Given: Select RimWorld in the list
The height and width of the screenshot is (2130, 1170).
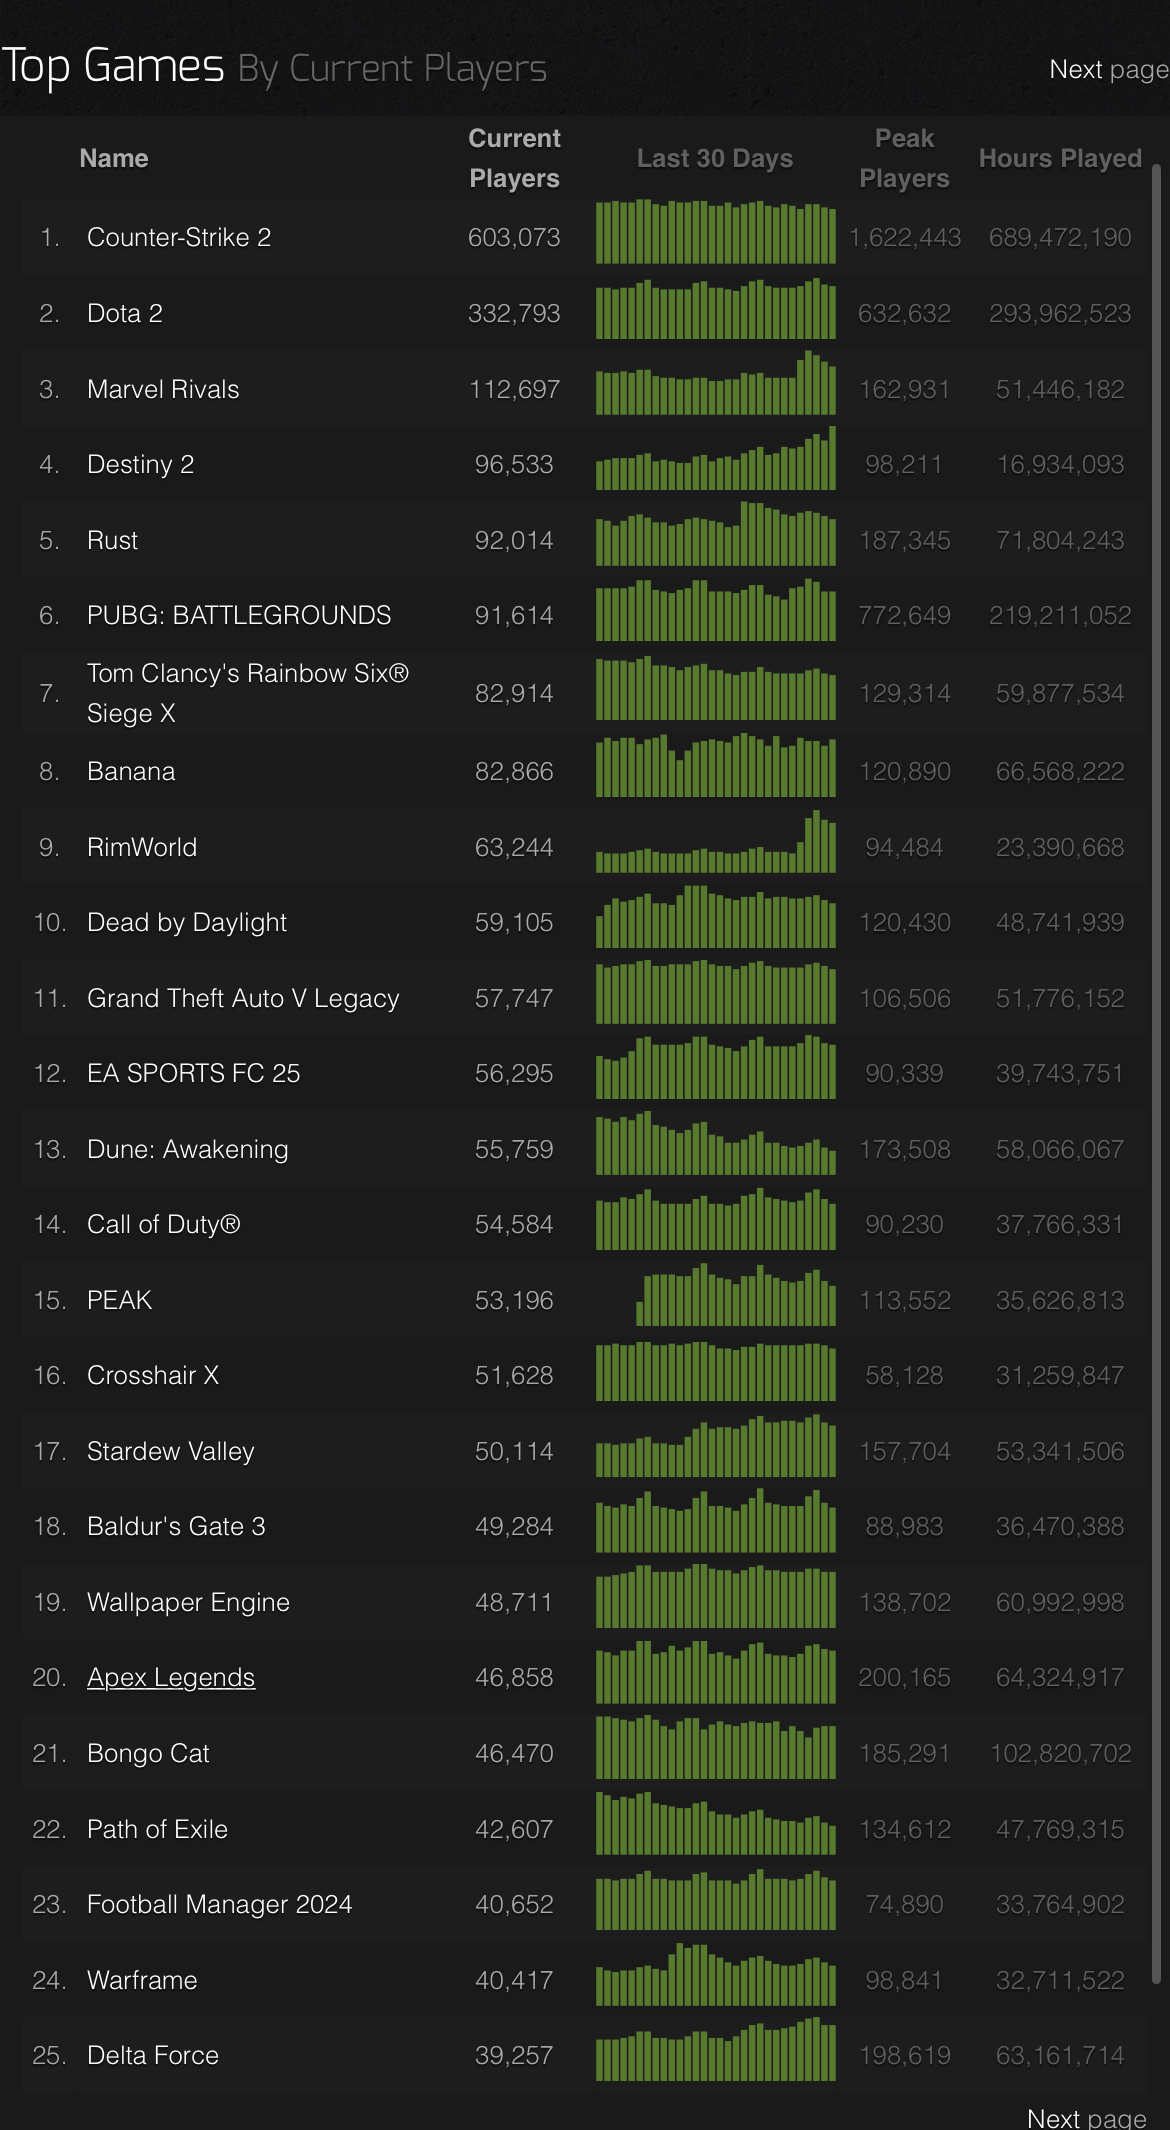Looking at the screenshot, I should (x=142, y=847).
